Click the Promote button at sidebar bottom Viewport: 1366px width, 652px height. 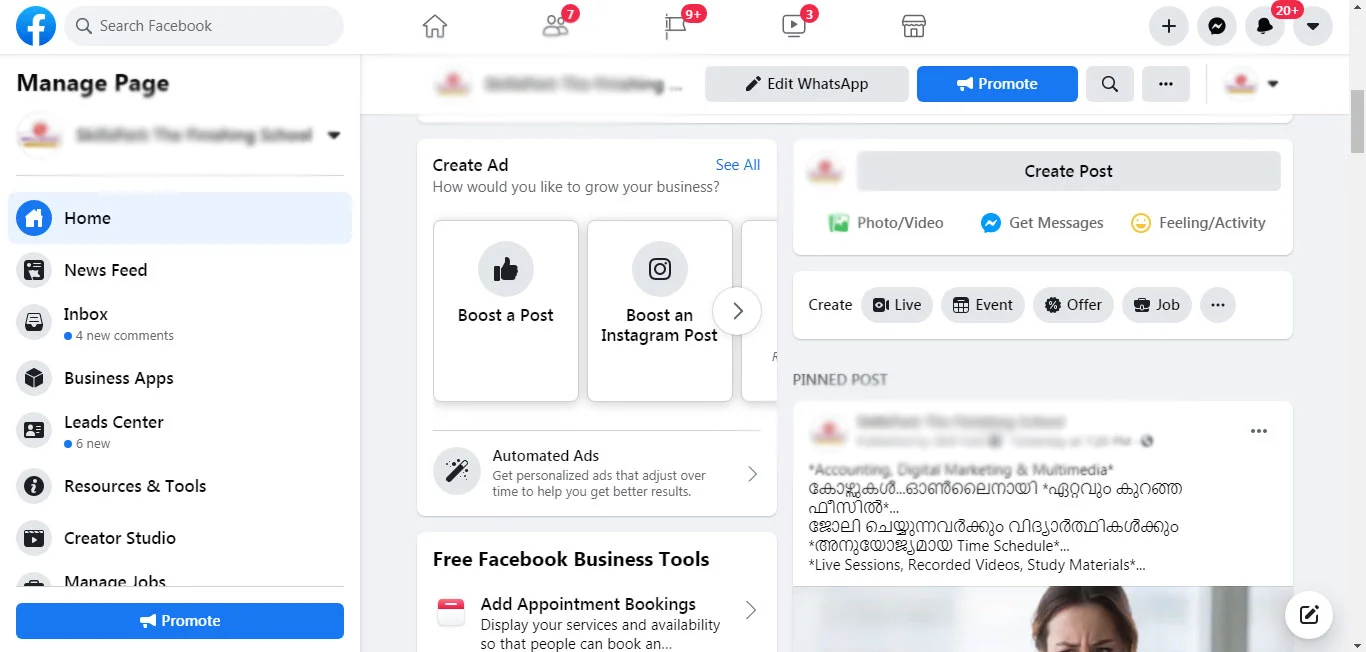pyautogui.click(x=180, y=620)
